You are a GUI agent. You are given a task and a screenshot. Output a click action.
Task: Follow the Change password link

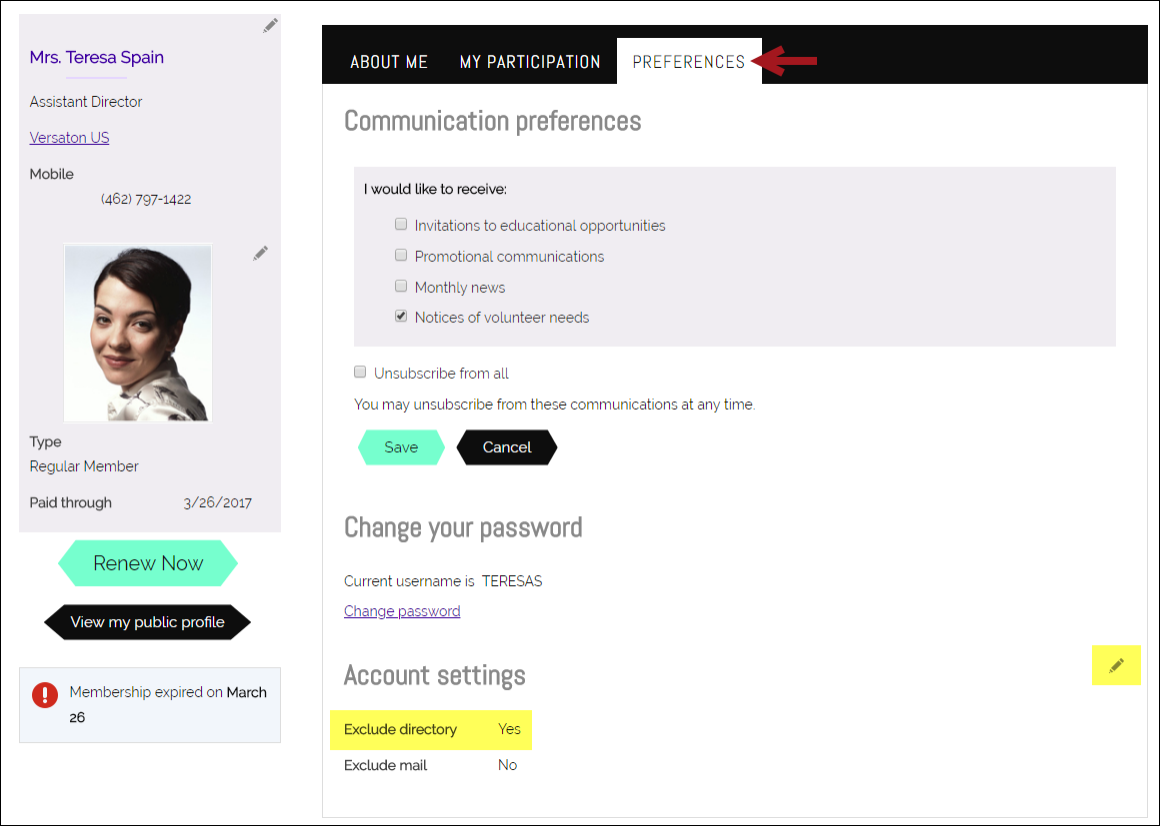(402, 611)
